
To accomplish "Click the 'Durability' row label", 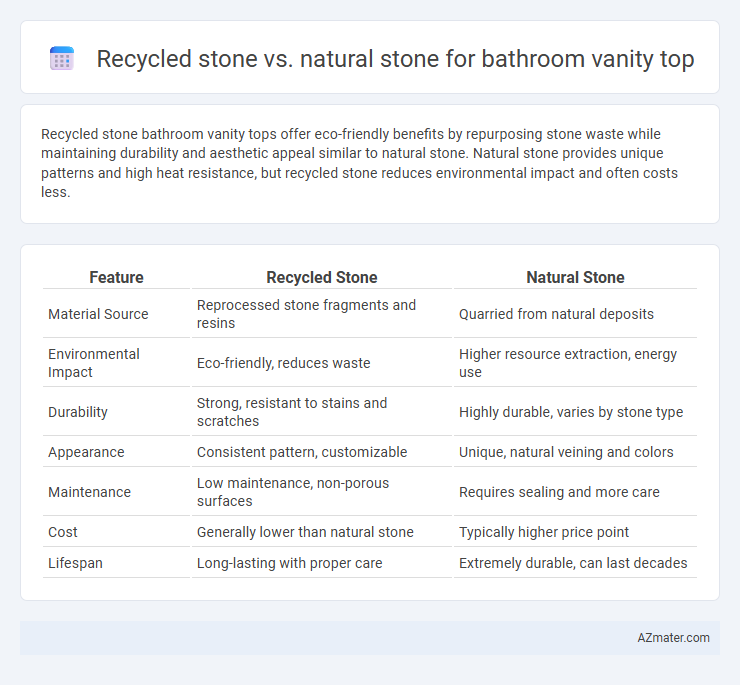I will point(78,412).
